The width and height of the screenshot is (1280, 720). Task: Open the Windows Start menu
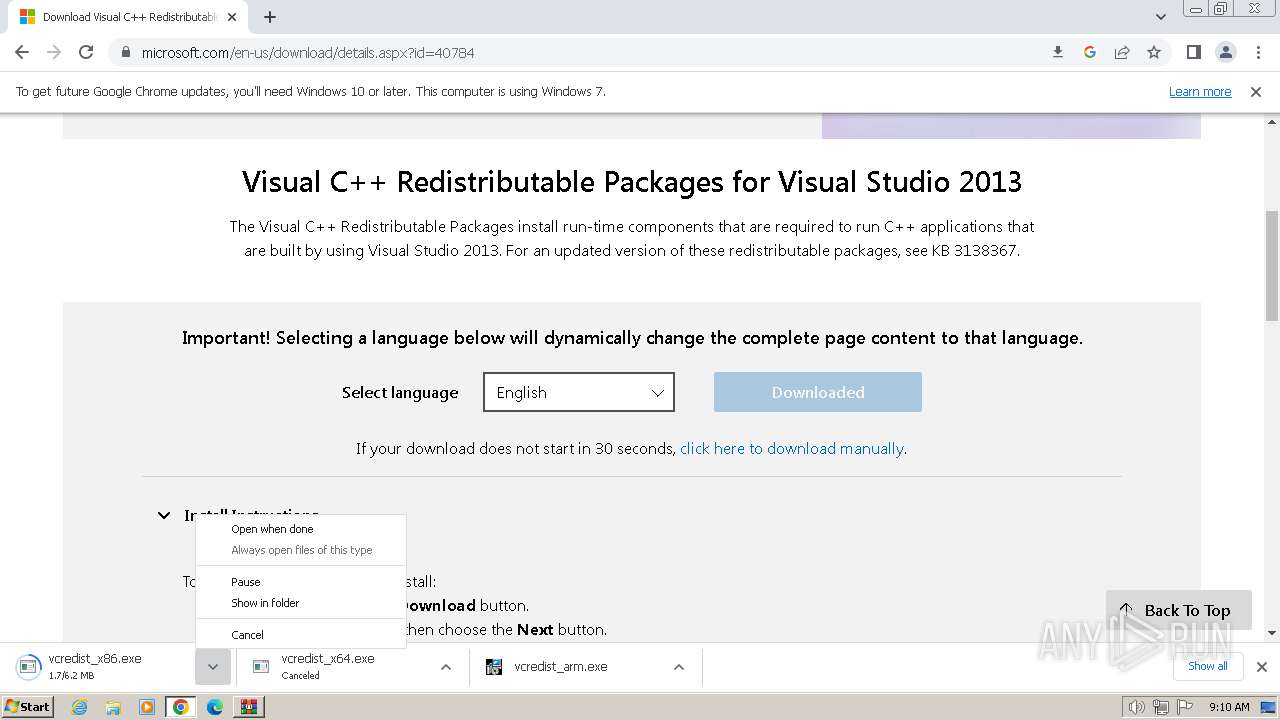[x=28, y=707]
